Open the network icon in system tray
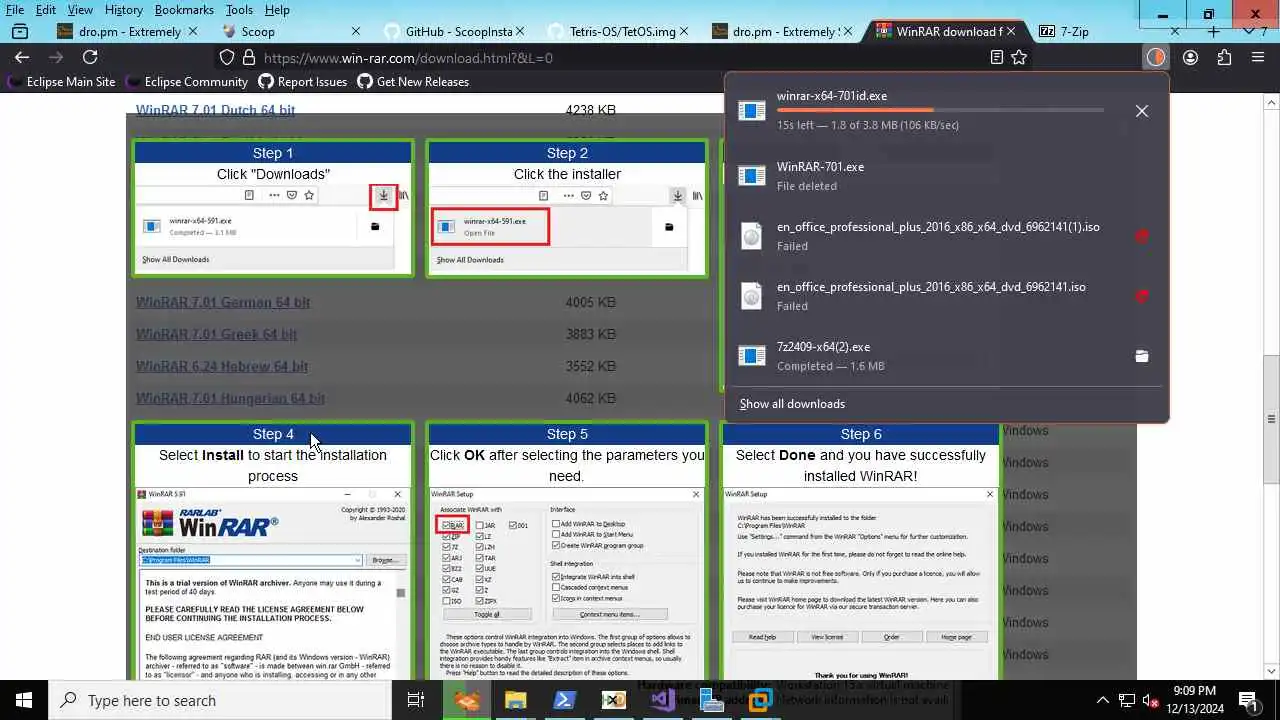Screen dimensions: 1280x720 (1127, 700)
